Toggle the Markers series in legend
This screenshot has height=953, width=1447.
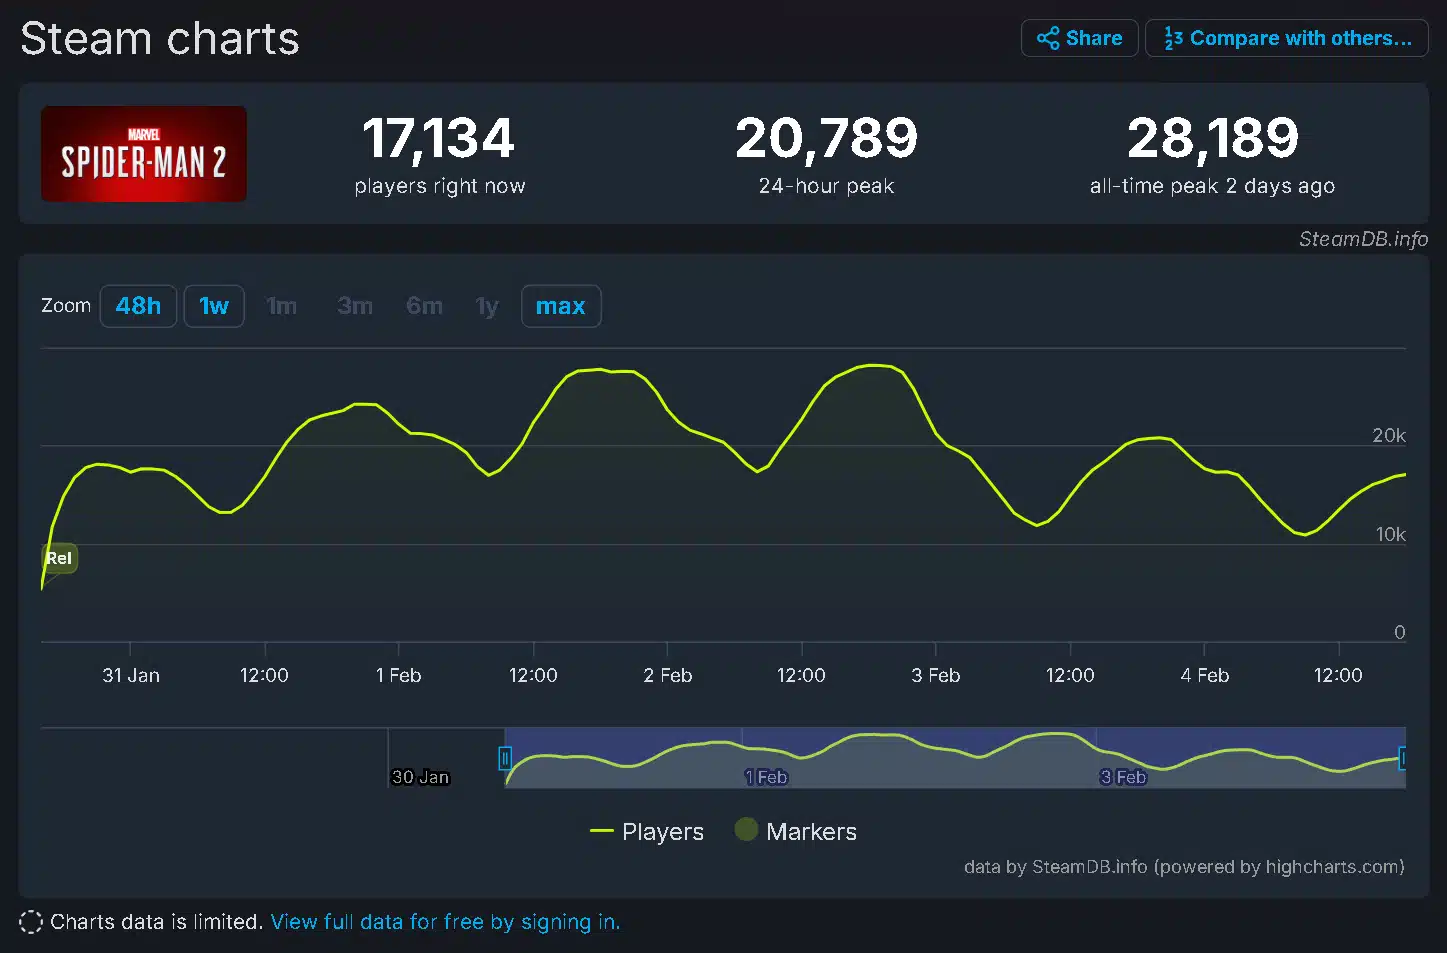[796, 831]
